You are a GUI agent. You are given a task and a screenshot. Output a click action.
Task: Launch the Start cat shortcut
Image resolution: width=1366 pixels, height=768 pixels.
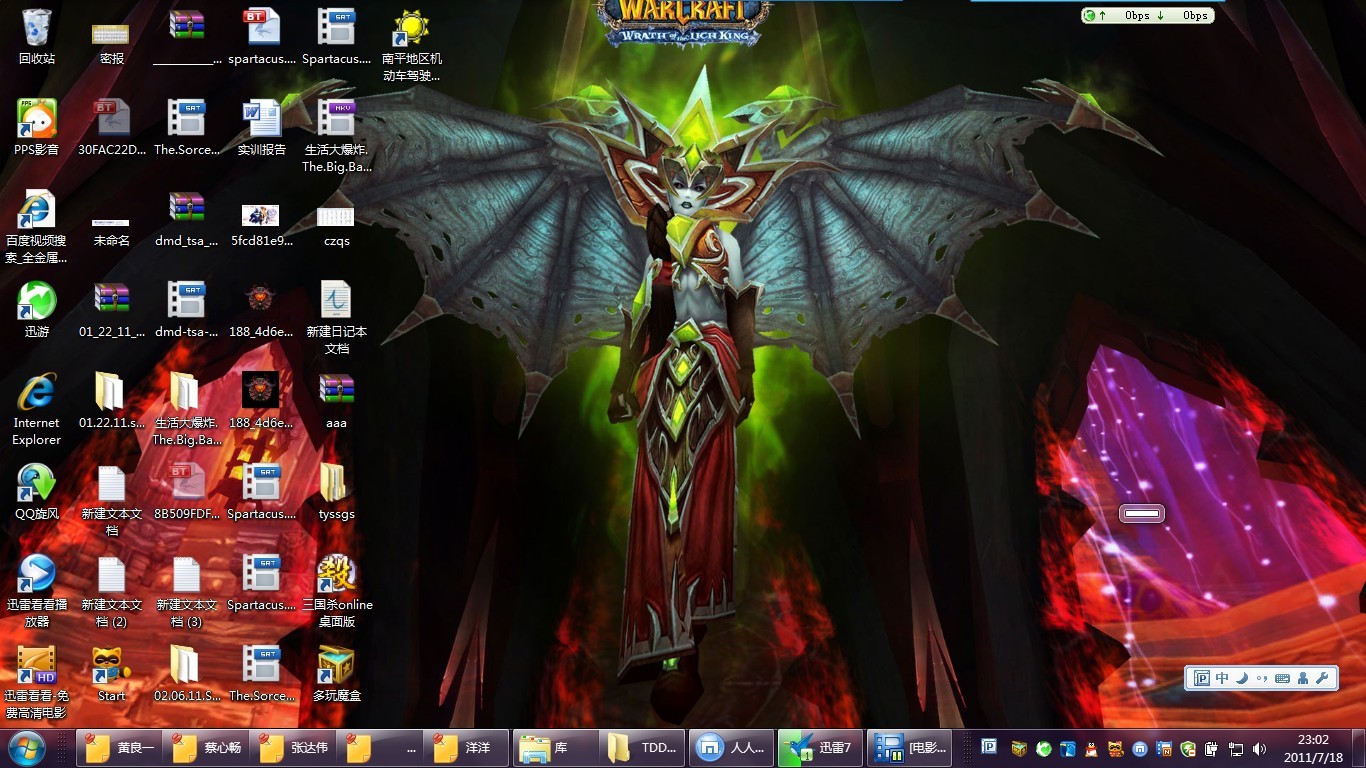[111, 674]
